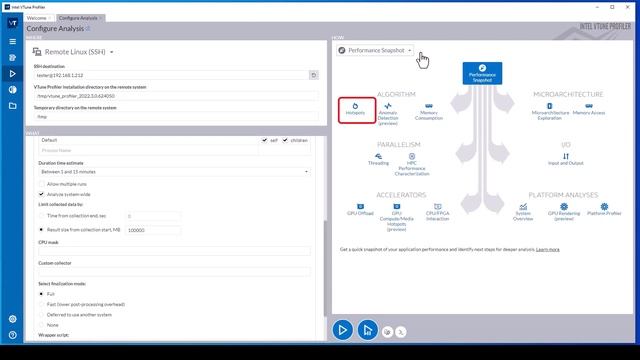
Task: Enable Allow multiple runs checkbox
Action: 41,184
